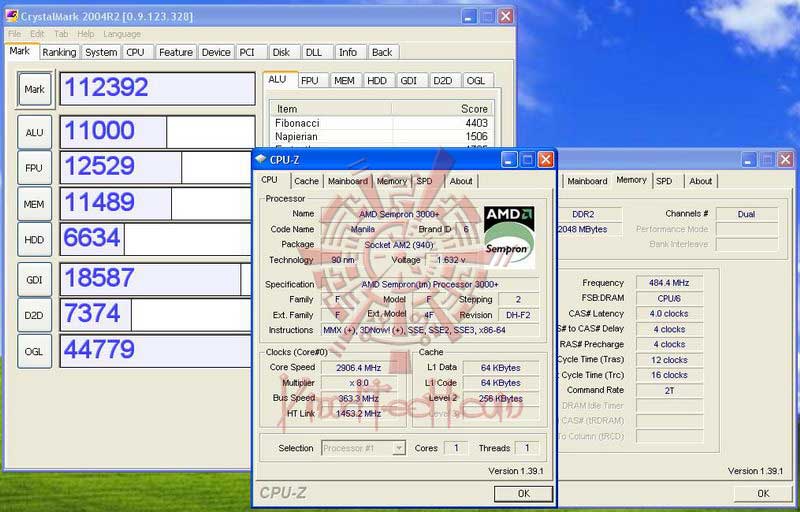Viewport: 800px width, 512px height.
Task: Click the total Mark score 112392
Action: pos(158,89)
